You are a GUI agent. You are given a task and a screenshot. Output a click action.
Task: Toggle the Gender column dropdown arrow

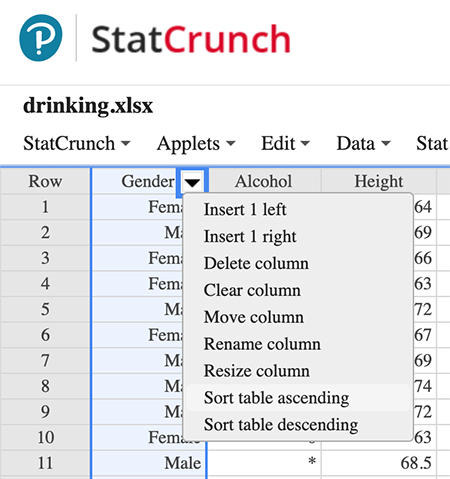pos(192,182)
